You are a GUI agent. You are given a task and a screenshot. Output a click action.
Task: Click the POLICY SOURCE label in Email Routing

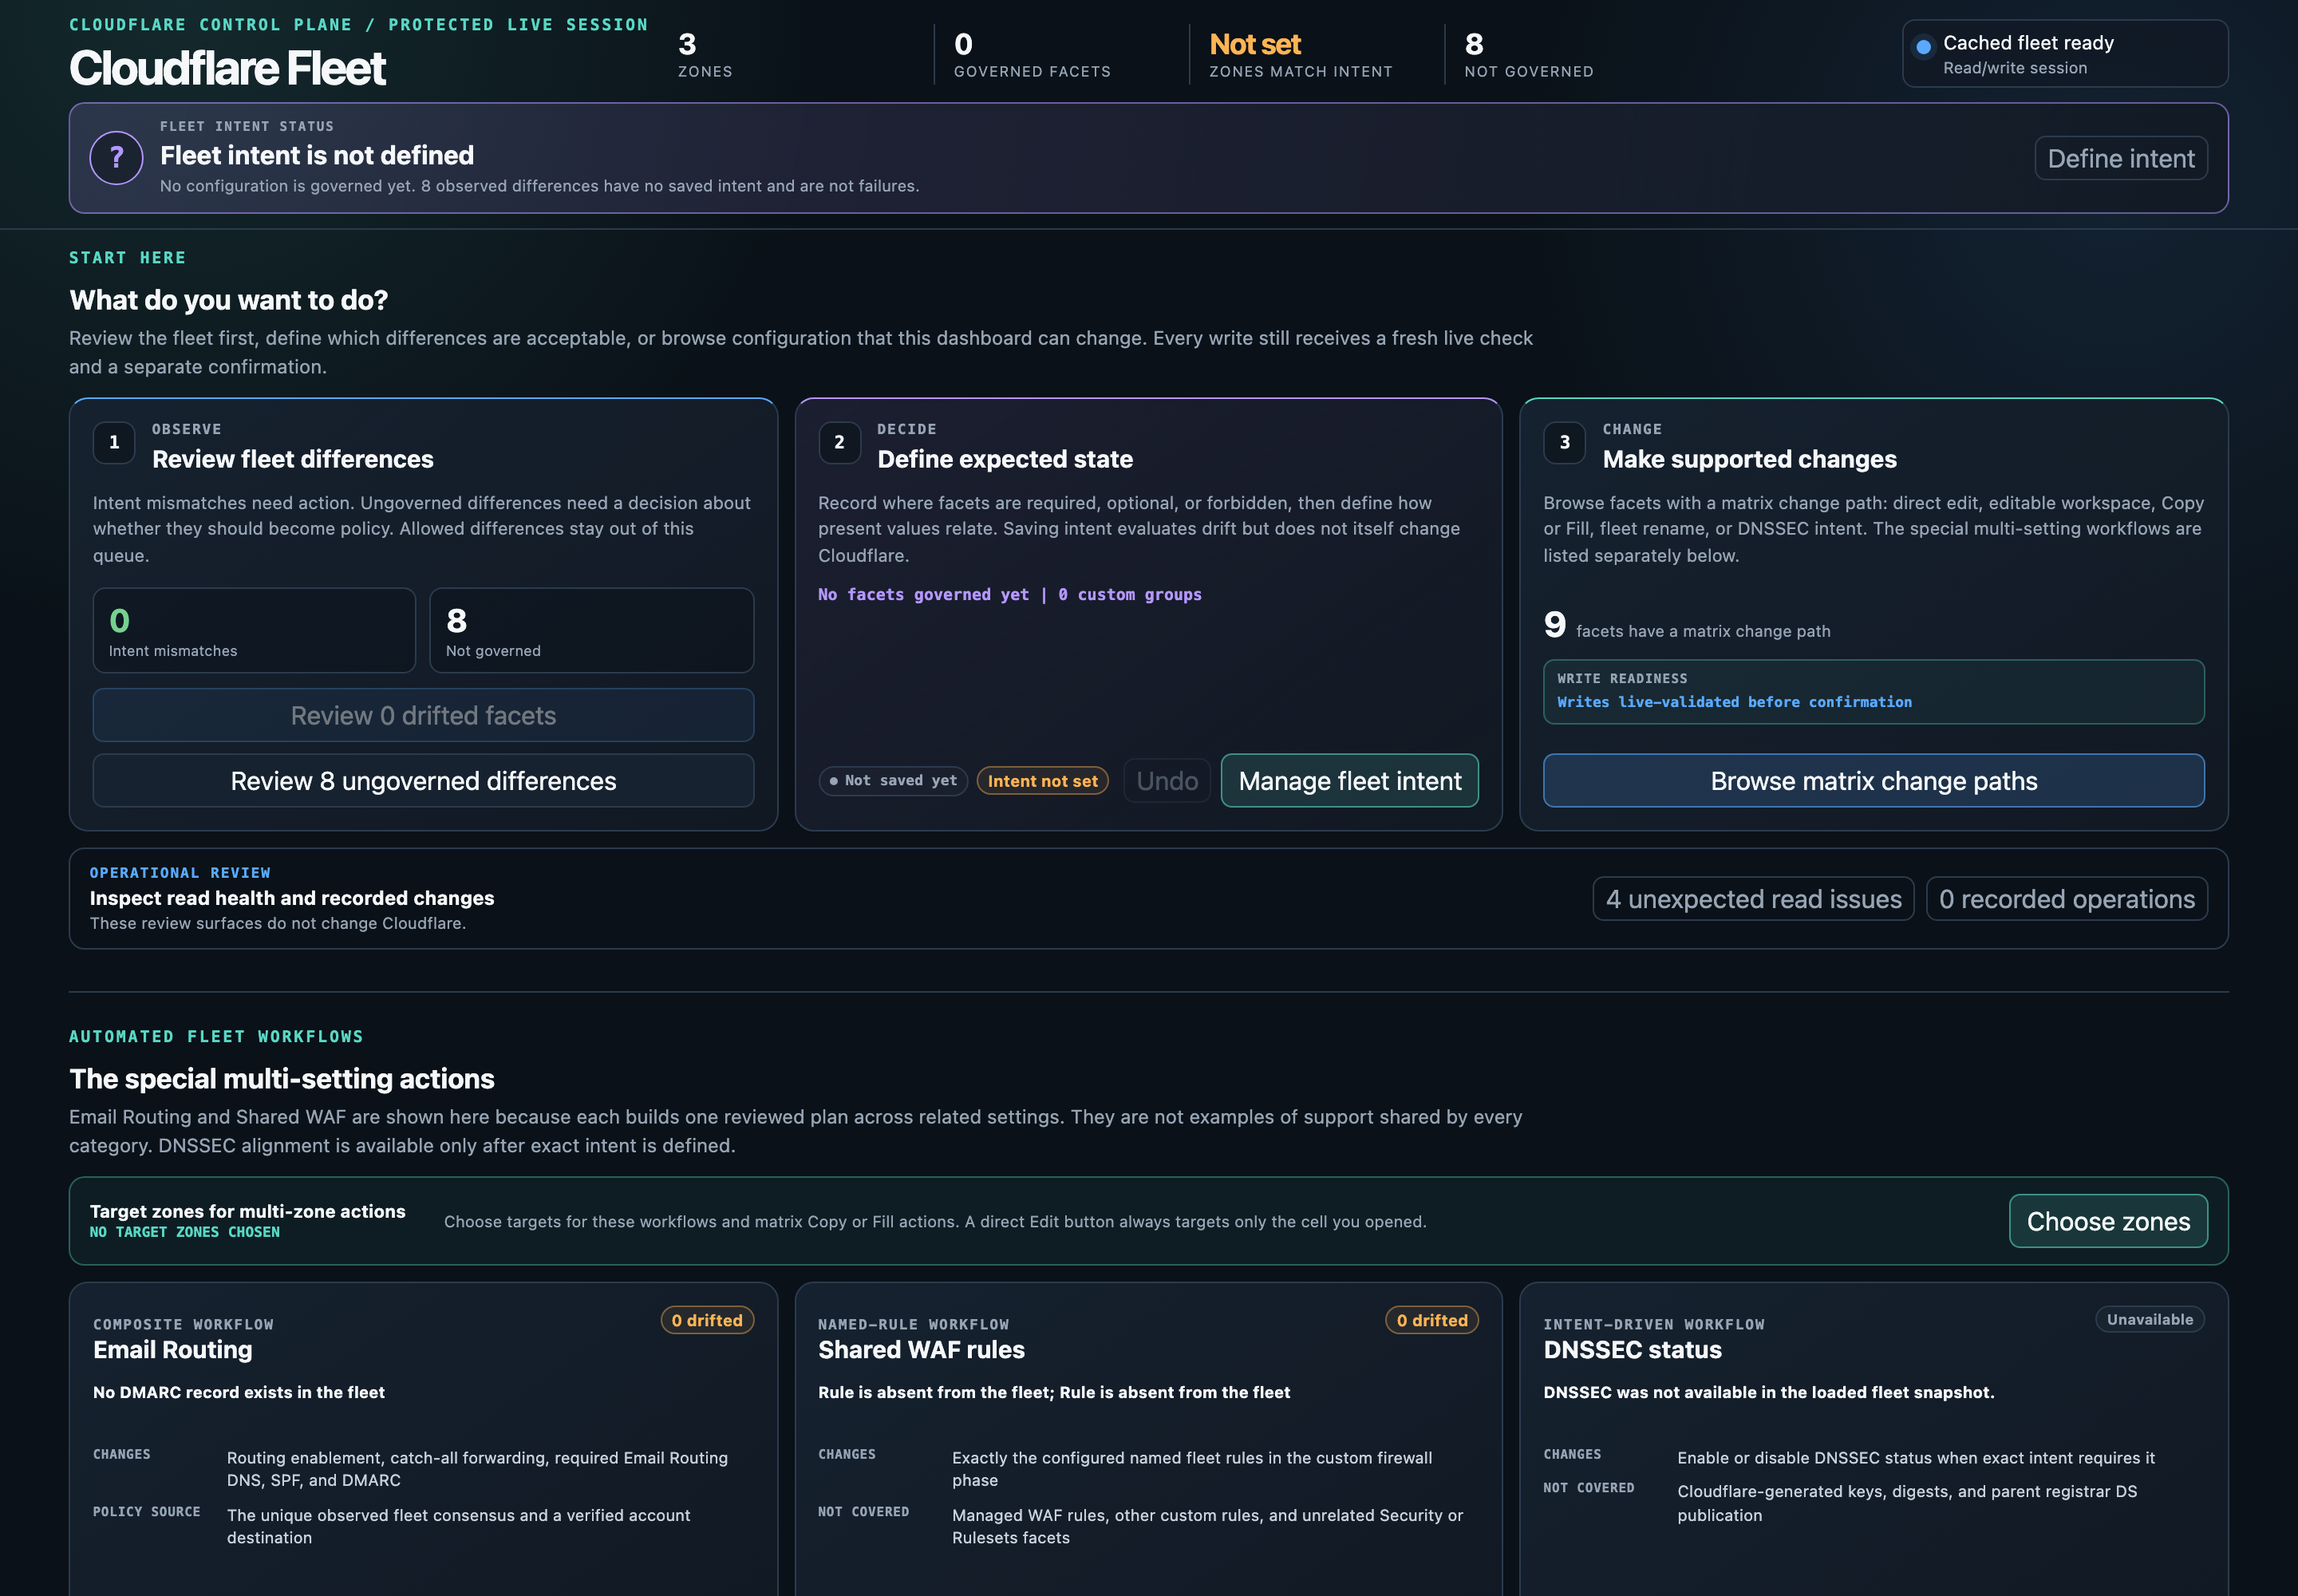click(x=146, y=1511)
